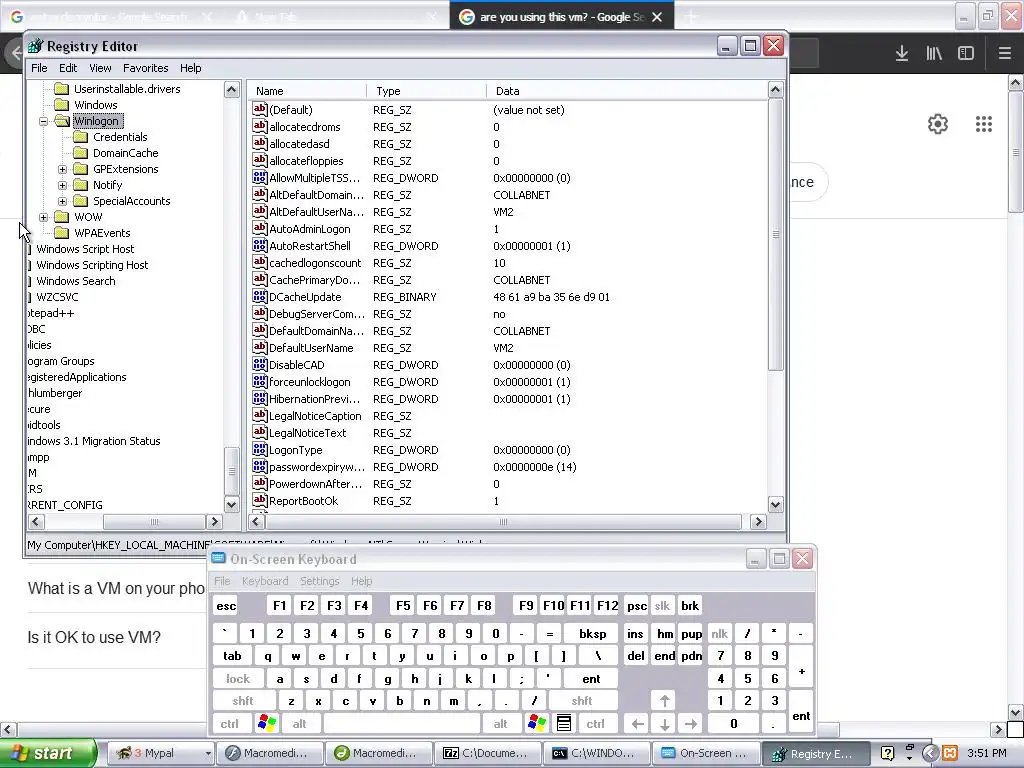Collapse the Winlogon tree key

point(43,121)
